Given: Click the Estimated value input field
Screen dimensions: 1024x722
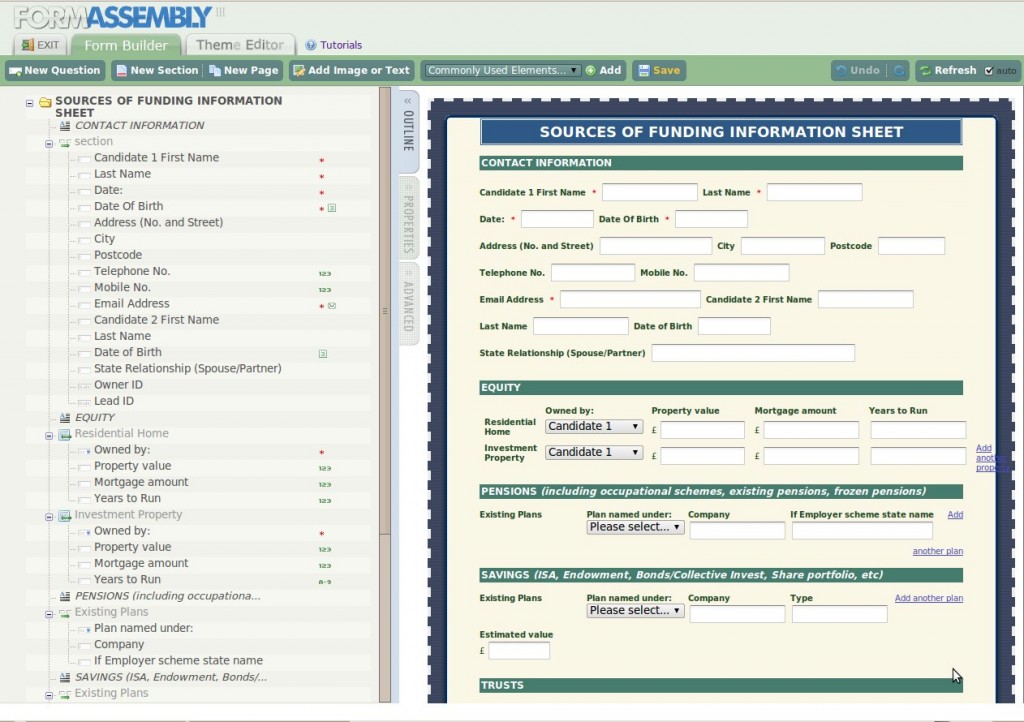Looking at the screenshot, I should click(x=519, y=650).
